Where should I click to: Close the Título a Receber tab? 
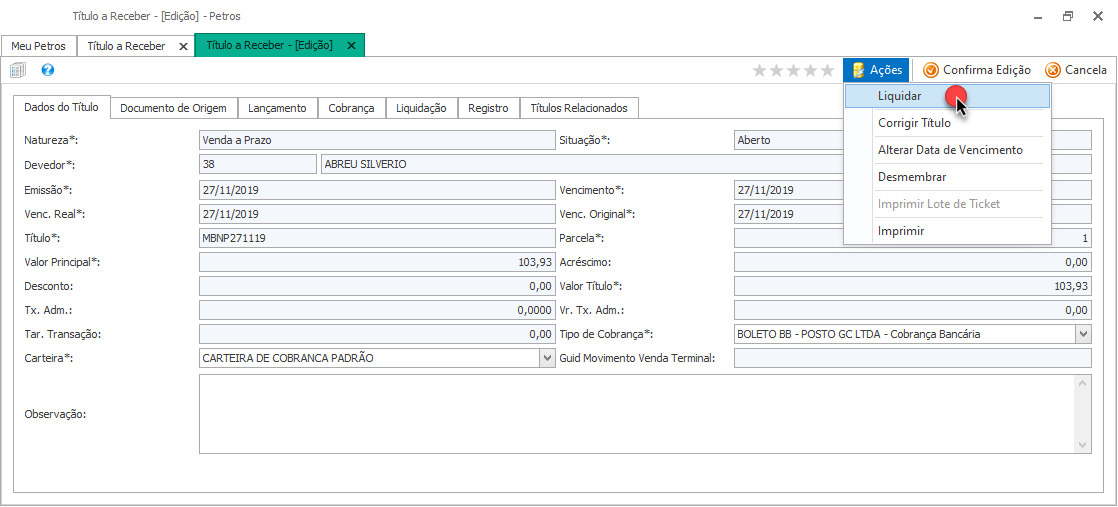(183, 46)
